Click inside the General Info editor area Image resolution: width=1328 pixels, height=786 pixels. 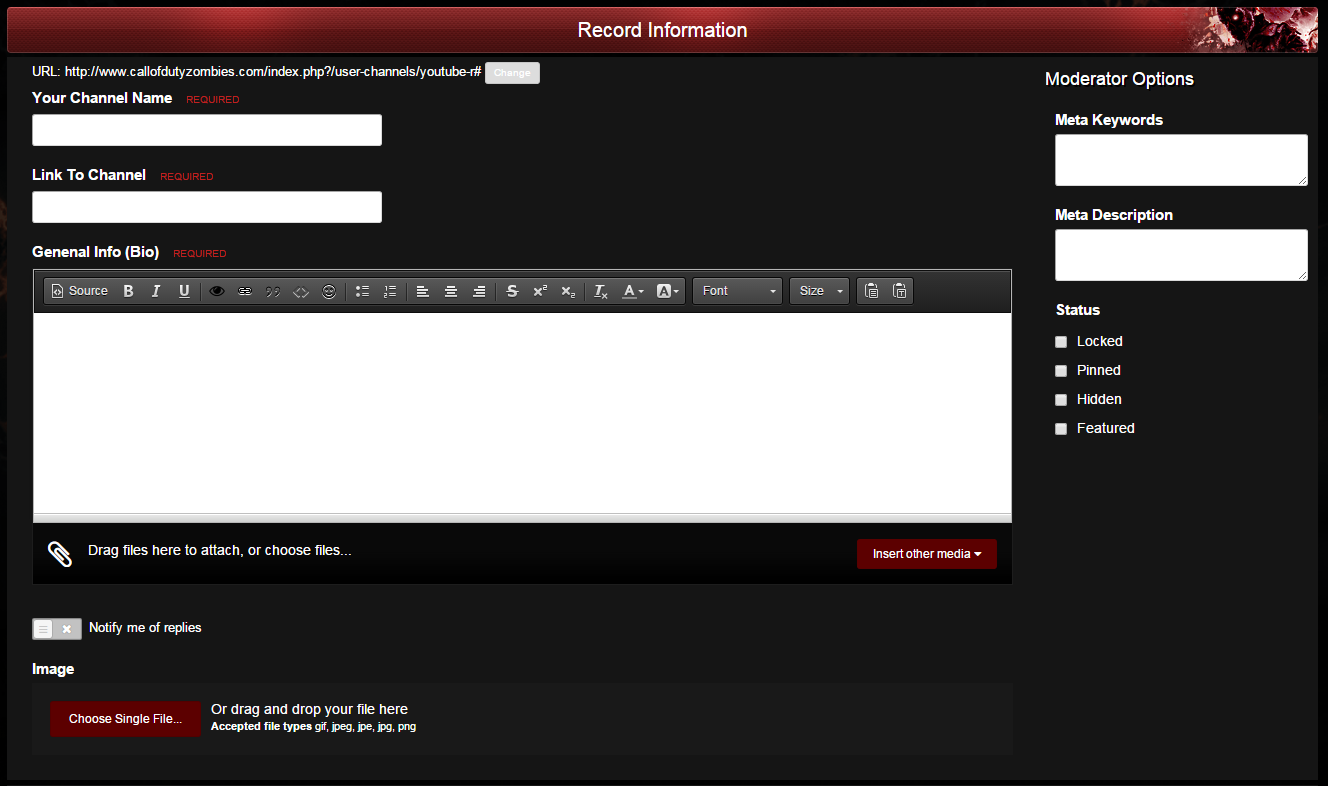click(522, 413)
